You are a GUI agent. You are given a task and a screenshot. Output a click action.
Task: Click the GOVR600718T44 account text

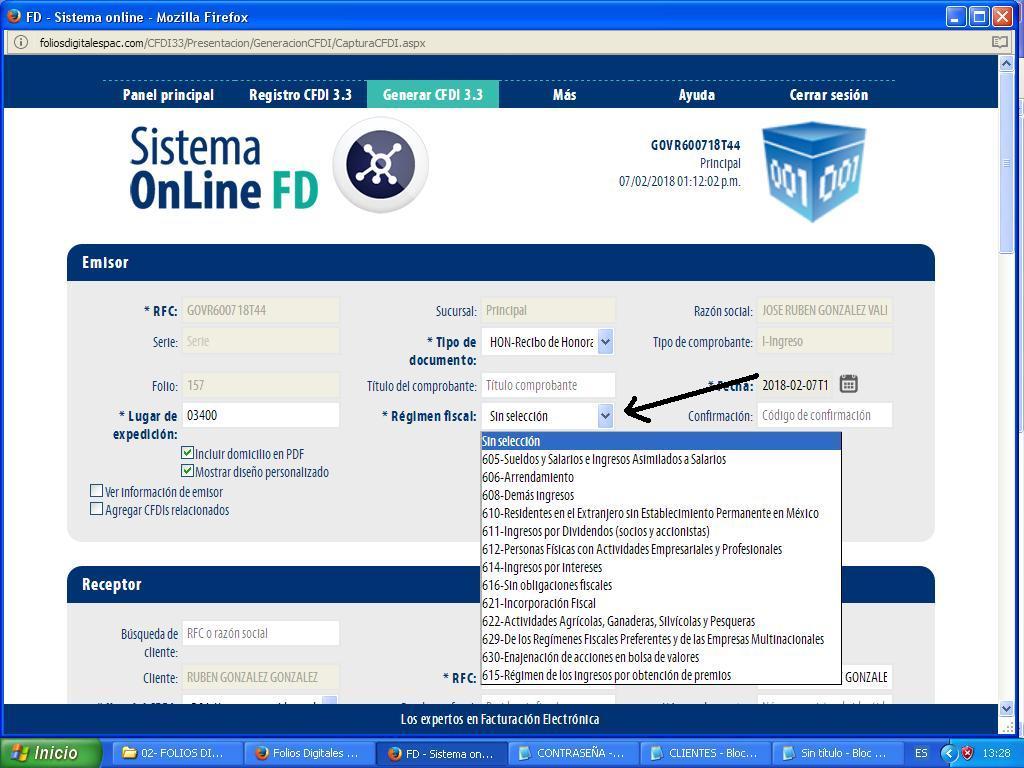695,145
